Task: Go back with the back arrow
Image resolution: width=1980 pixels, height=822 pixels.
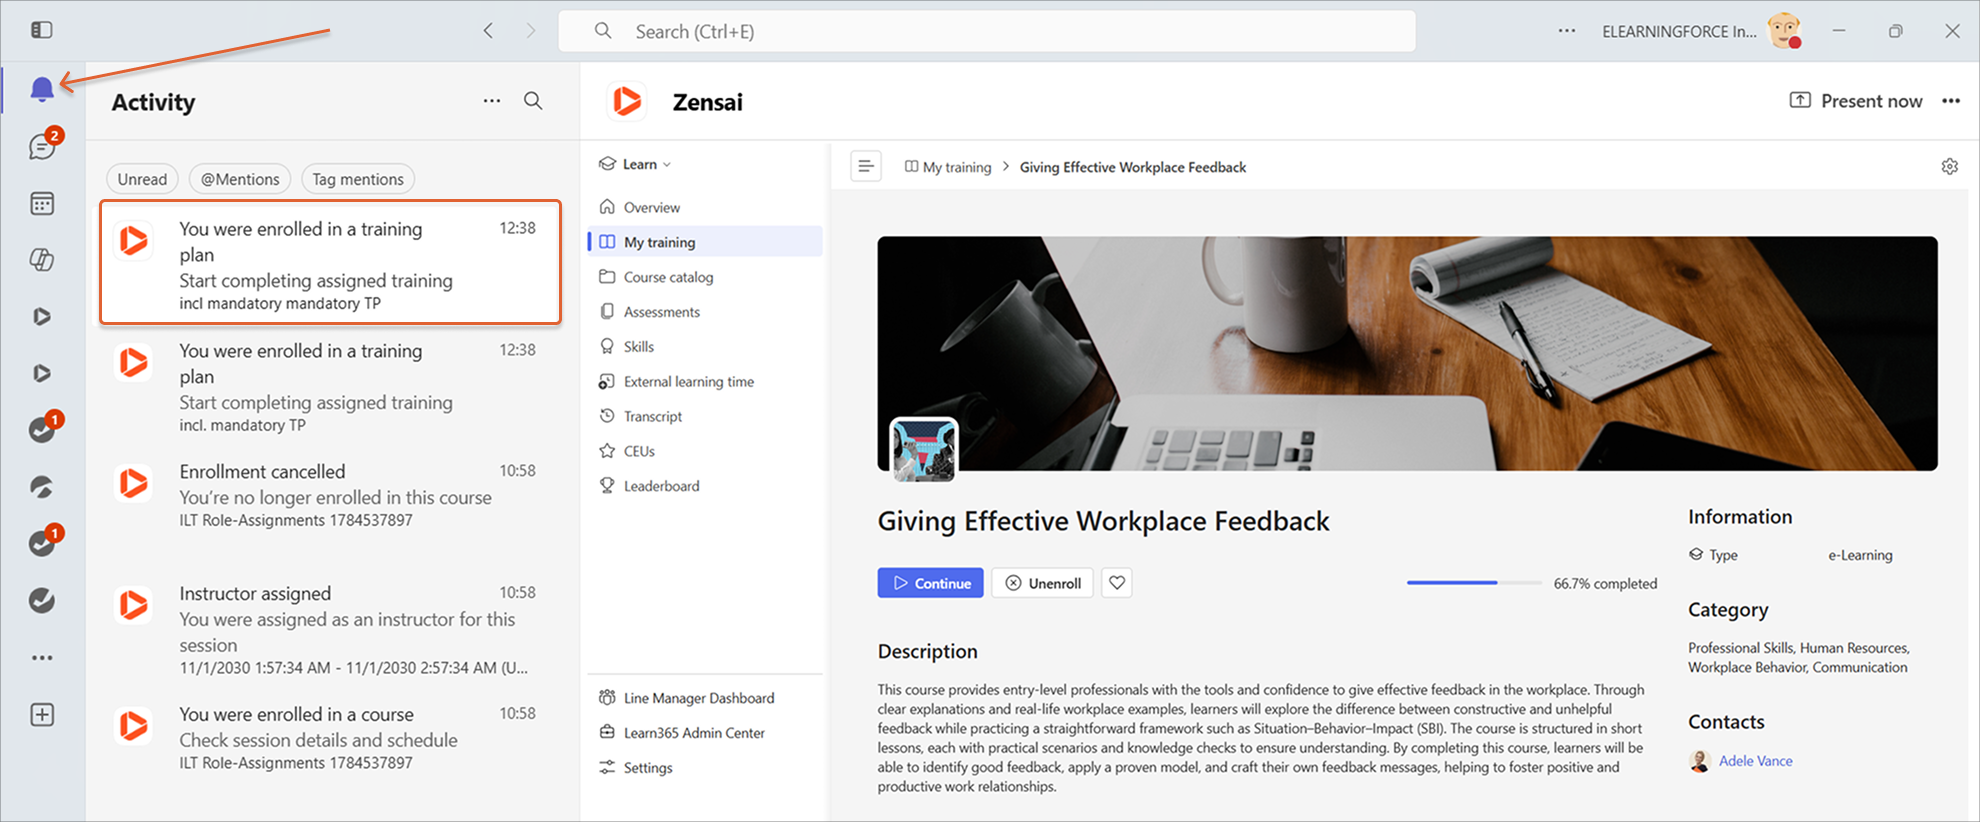Action: tap(488, 31)
